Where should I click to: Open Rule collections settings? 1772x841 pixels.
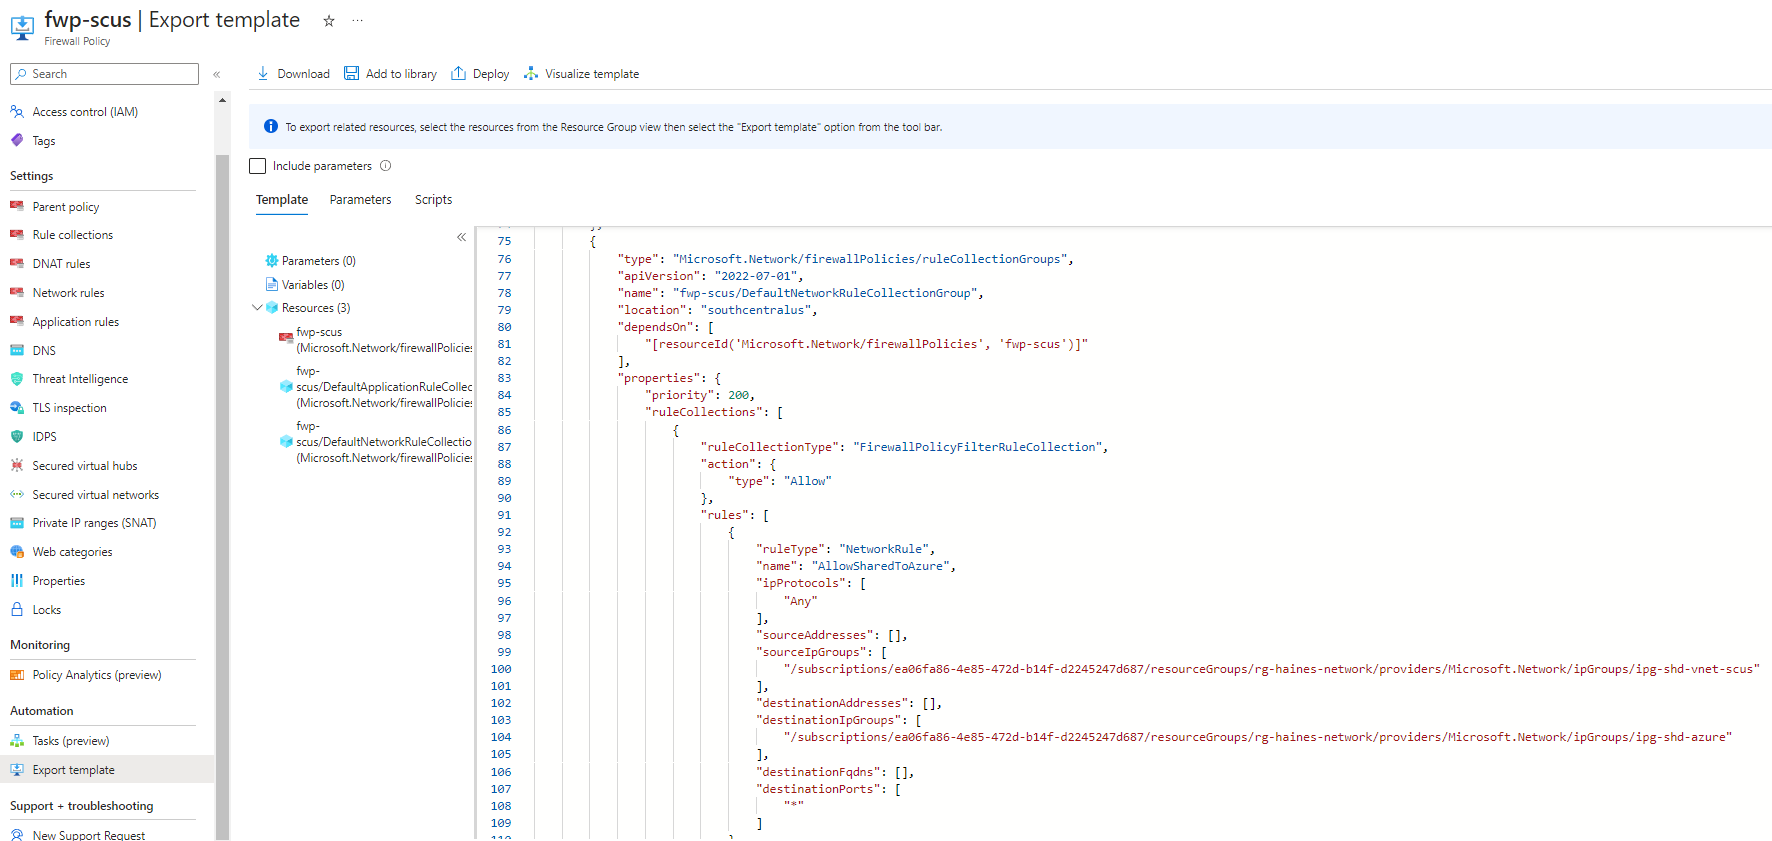click(73, 235)
